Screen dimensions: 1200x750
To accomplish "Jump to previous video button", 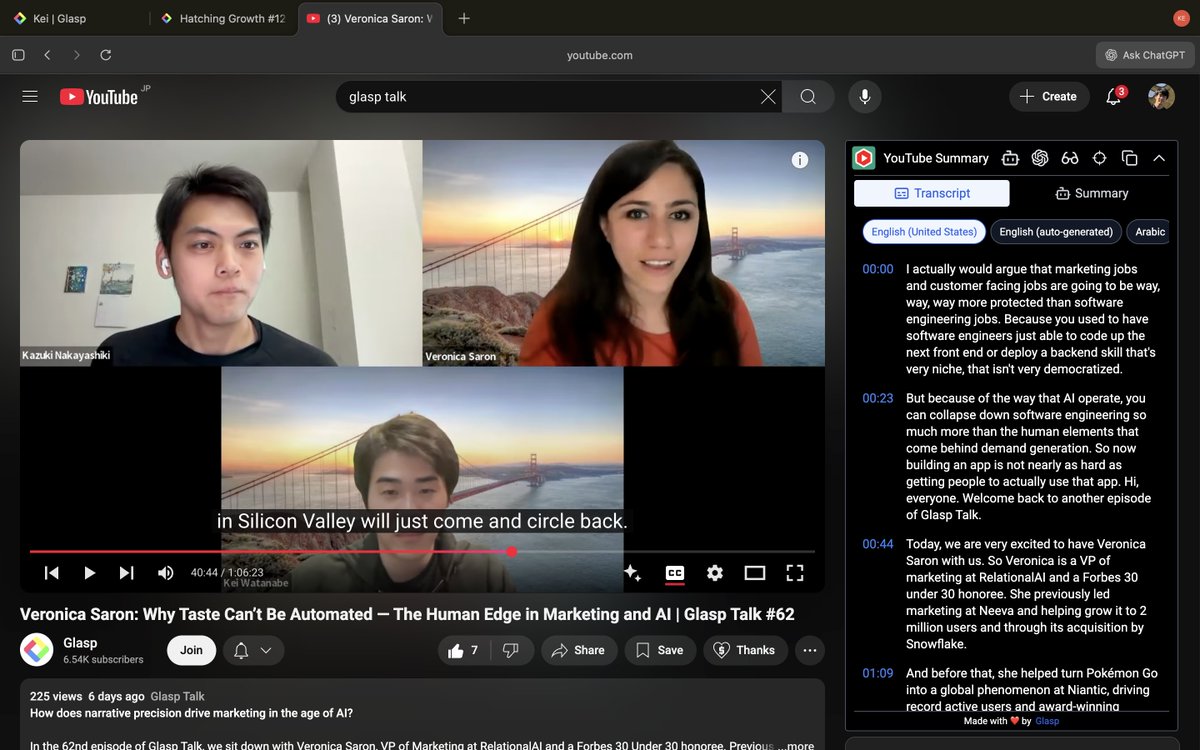I will click(51, 573).
